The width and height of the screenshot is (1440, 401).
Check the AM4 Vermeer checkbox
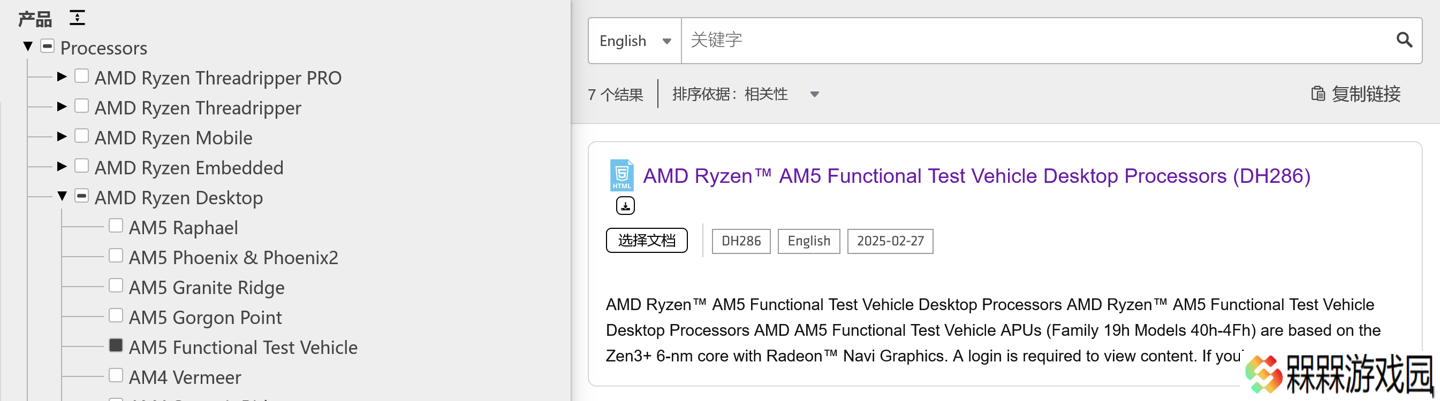coord(116,376)
